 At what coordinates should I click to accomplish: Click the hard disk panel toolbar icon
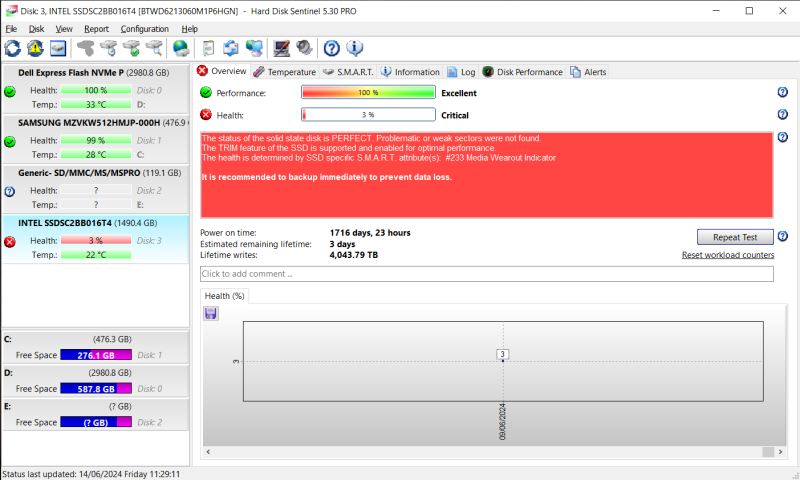click(58, 48)
